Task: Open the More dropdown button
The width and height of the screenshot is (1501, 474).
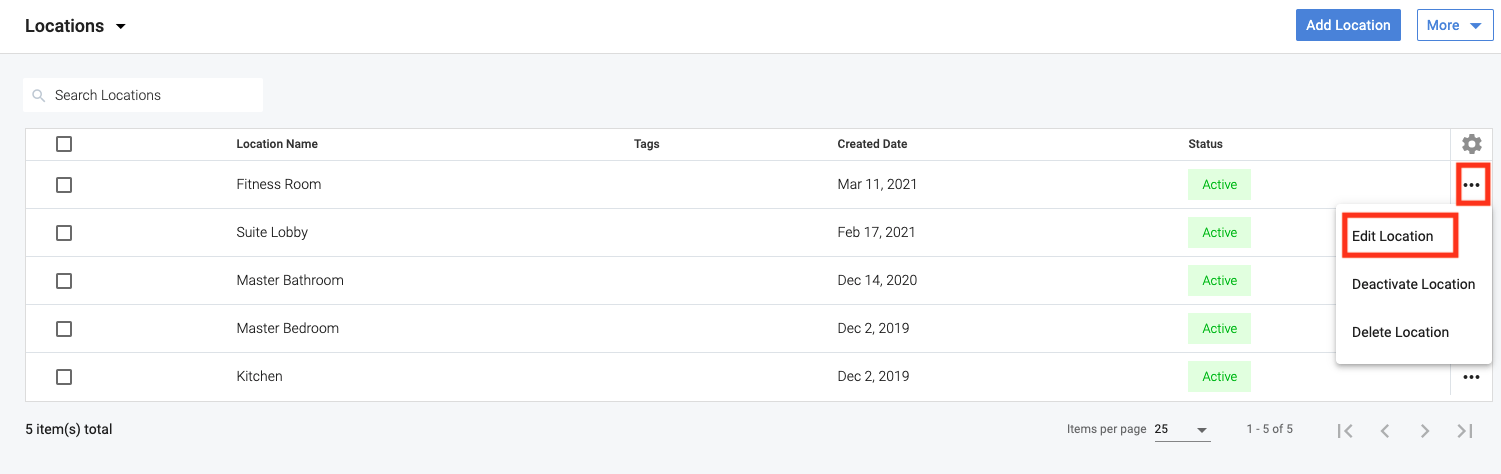Action: tap(1455, 26)
